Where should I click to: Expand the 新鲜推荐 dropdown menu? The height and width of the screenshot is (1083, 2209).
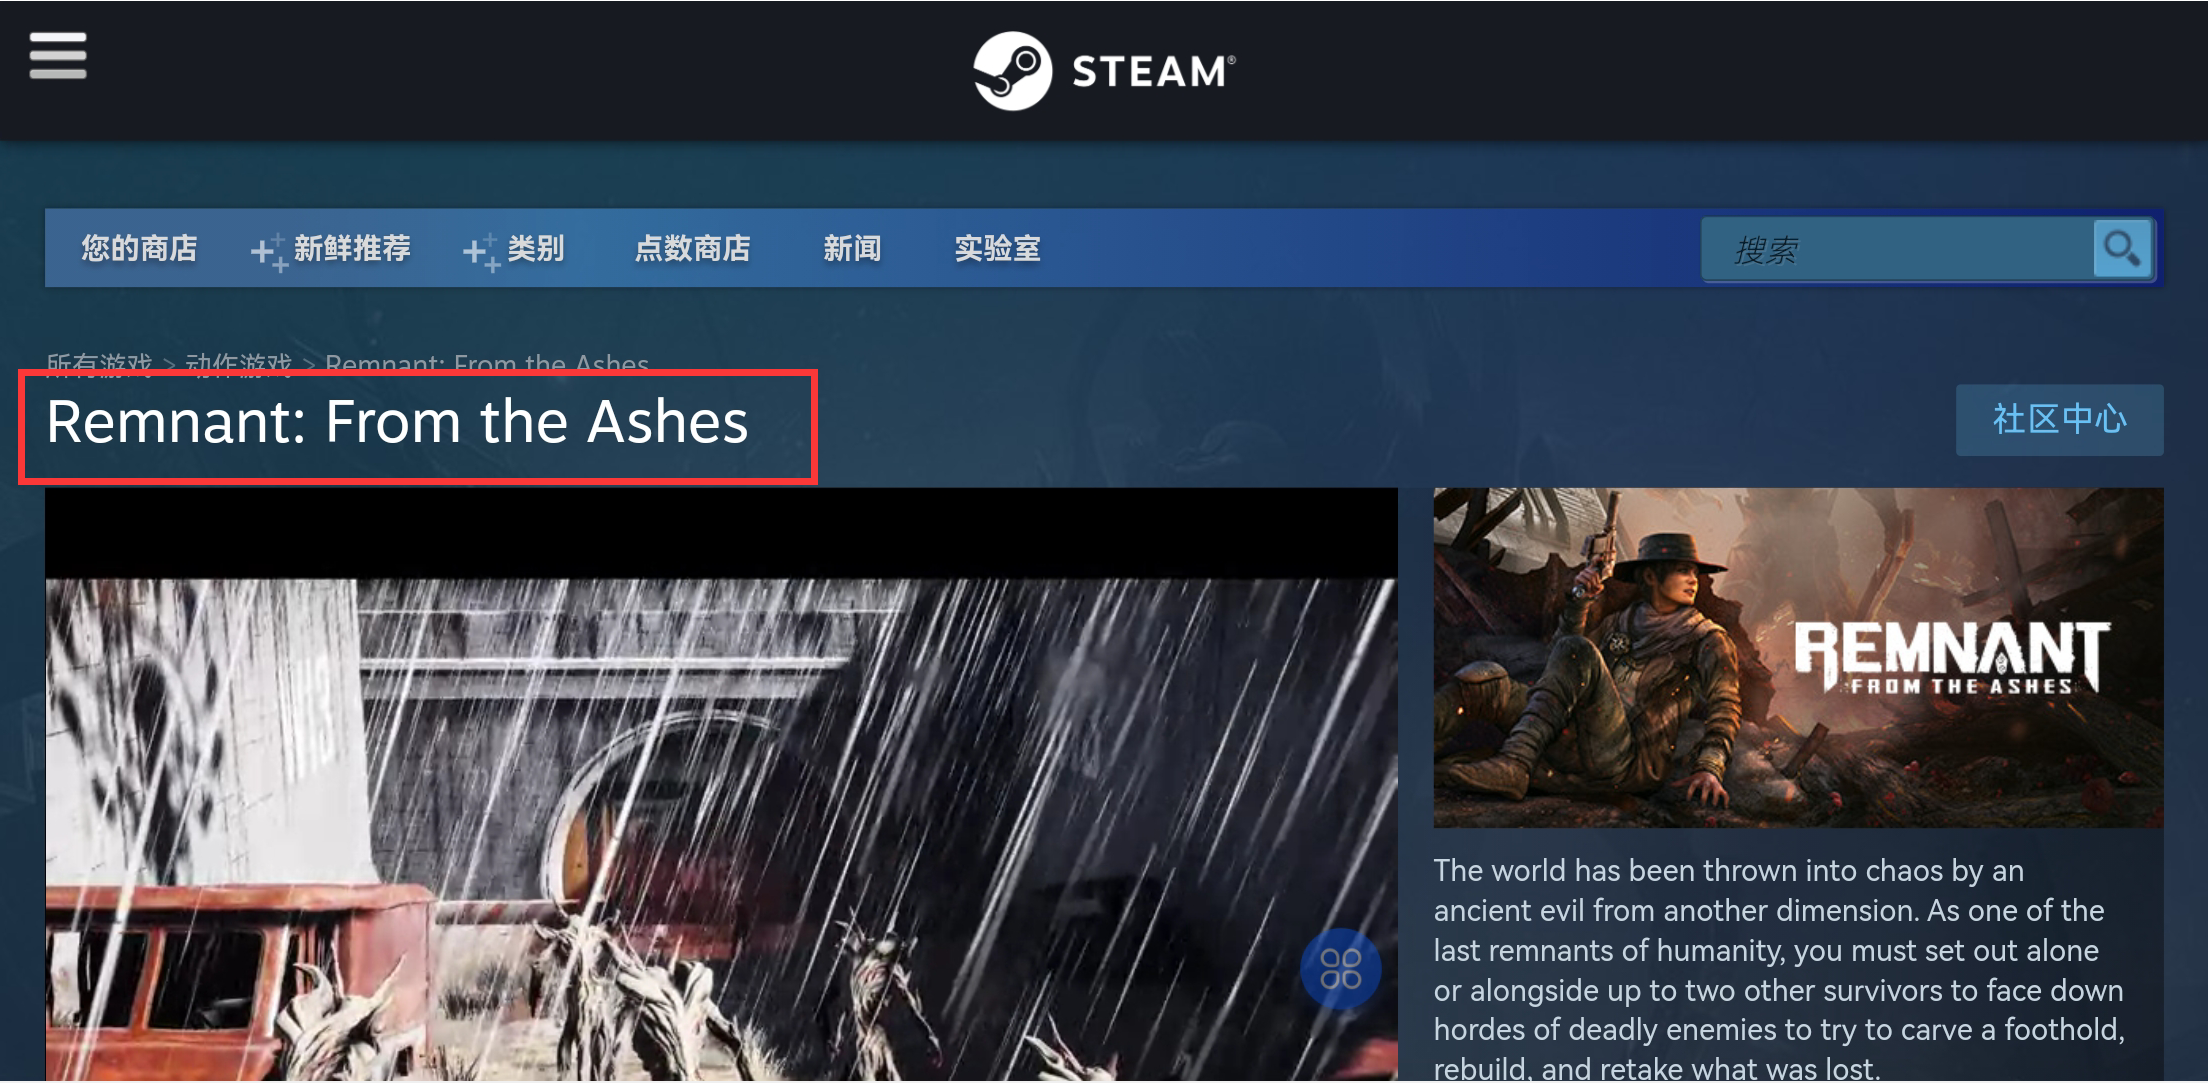(x=352, y=248)
